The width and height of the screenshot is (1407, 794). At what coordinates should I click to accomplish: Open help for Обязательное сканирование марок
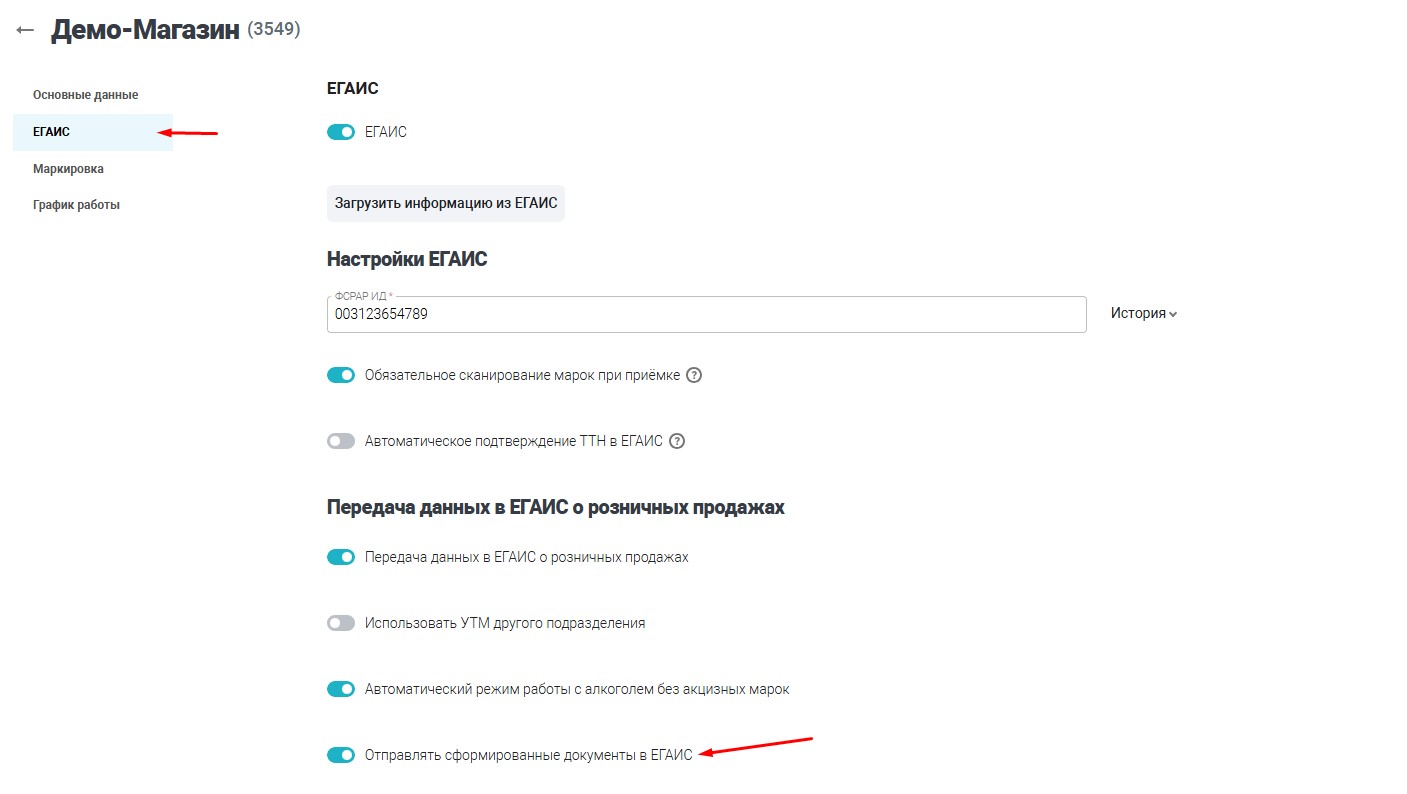(x=695, y=375)
